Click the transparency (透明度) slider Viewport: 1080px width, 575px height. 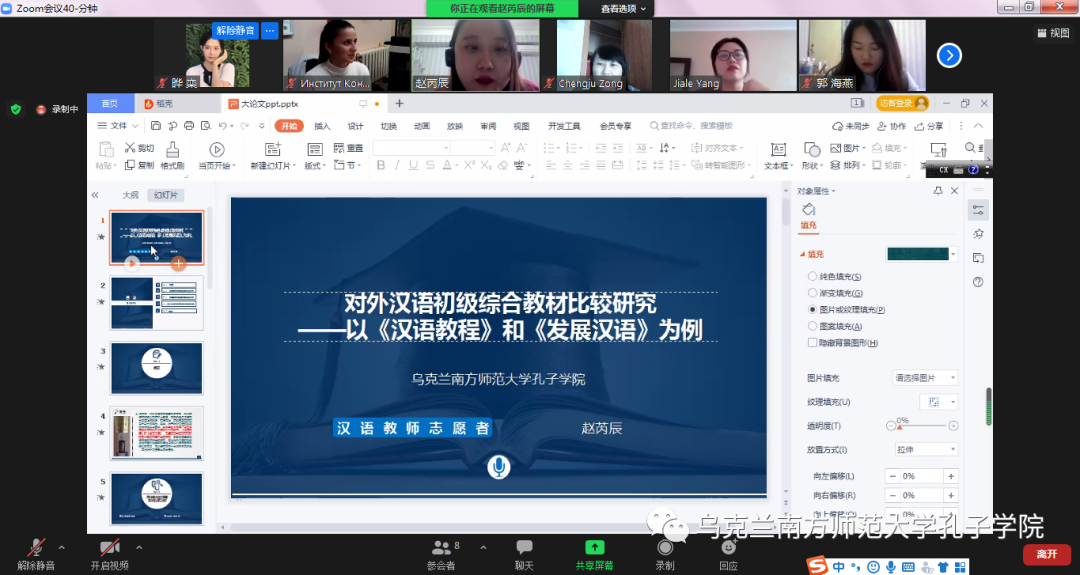(x=920, y=426)
